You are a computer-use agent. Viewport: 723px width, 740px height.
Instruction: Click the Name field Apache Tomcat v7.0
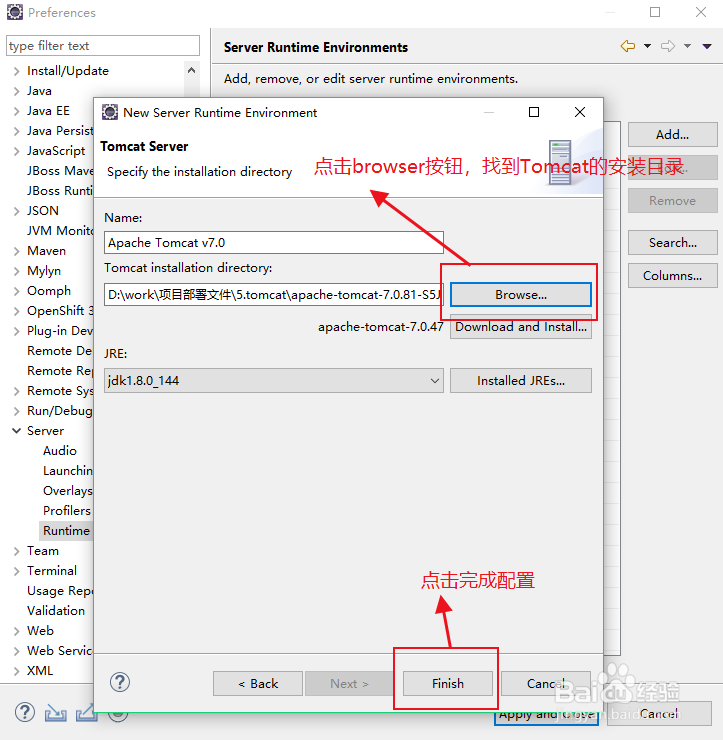274,243
